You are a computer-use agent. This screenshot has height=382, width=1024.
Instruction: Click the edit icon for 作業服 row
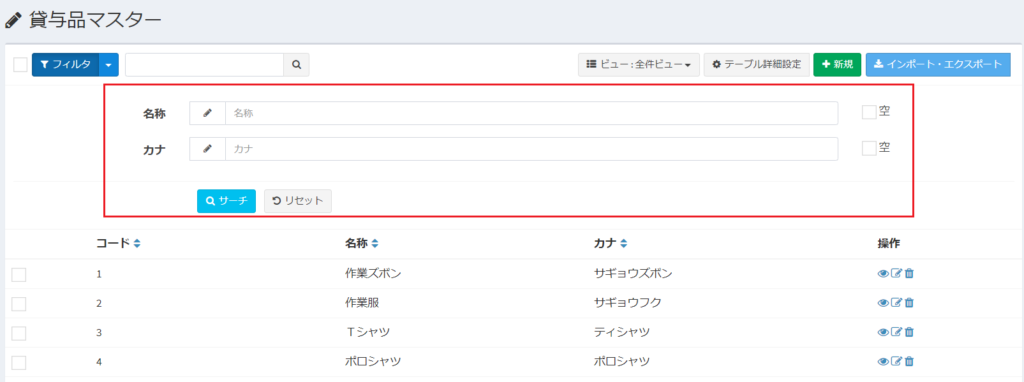pyautogui.click(x=896, y=302)
